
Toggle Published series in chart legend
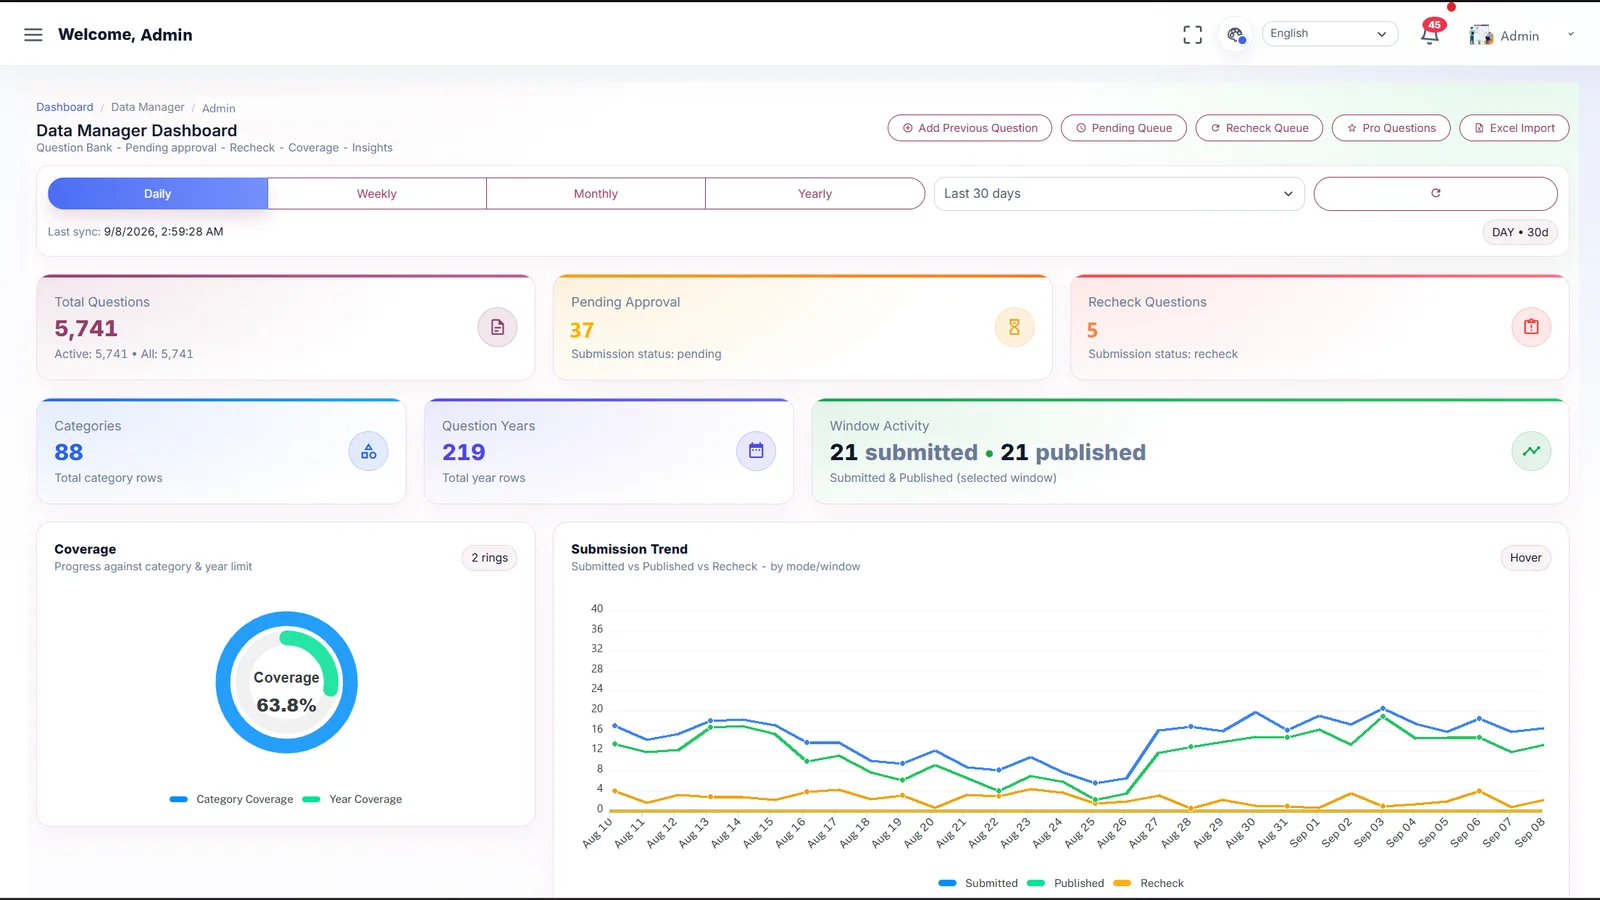tap(1066, 883)
